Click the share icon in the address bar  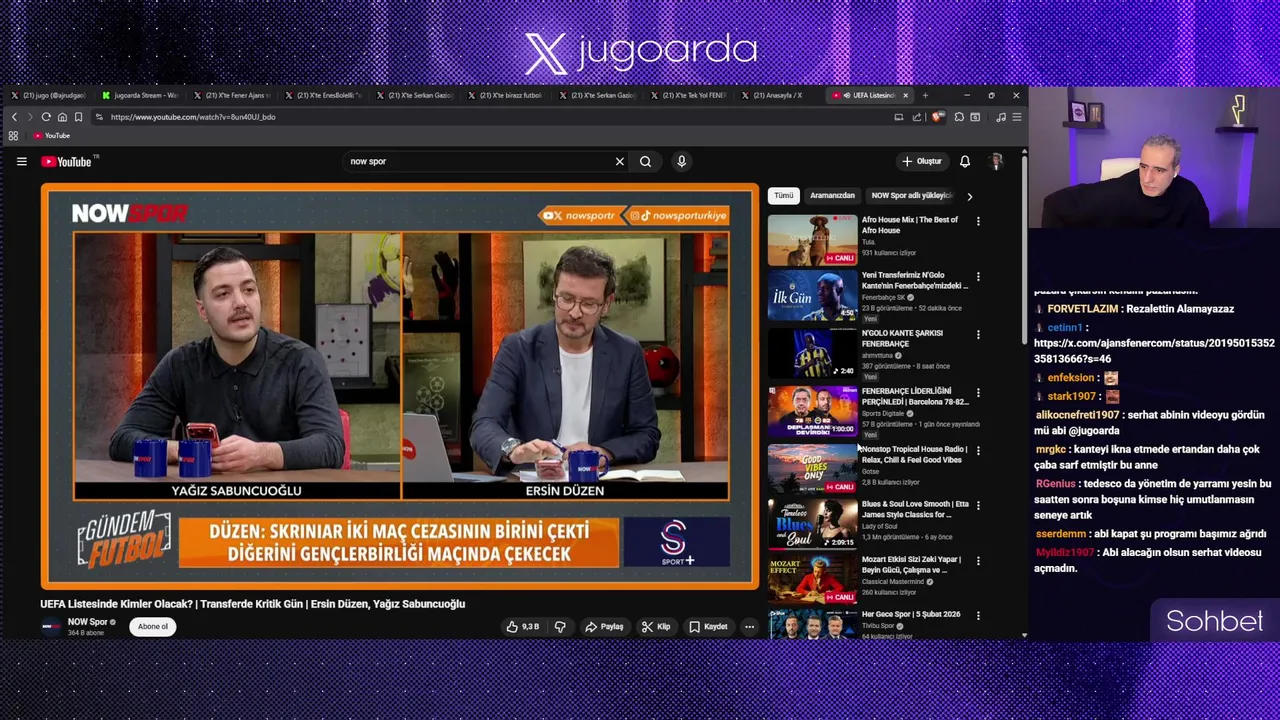[917, 117]
